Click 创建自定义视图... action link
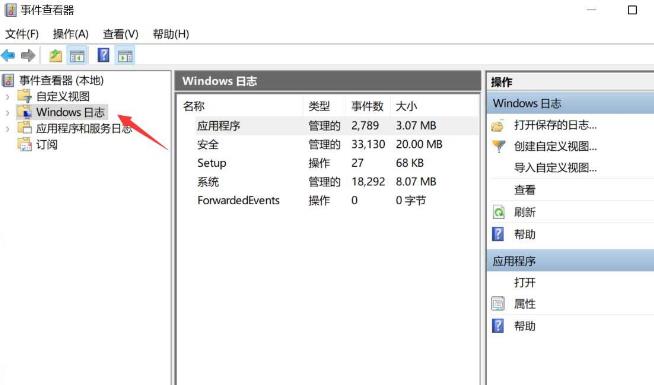 coord(555,146)
